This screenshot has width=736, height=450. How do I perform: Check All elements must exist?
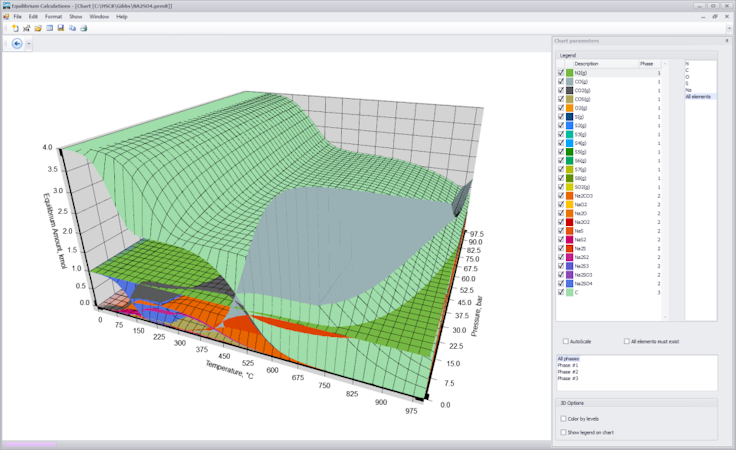[x=627, y=341]
